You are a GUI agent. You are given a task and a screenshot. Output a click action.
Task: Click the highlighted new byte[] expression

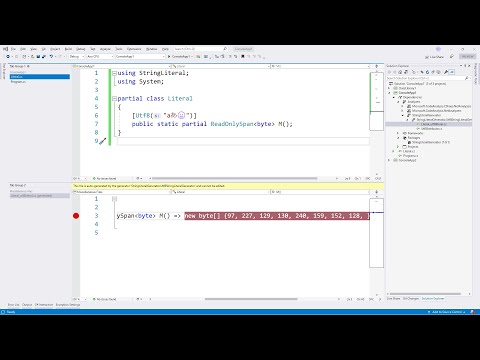coord(277,216)
